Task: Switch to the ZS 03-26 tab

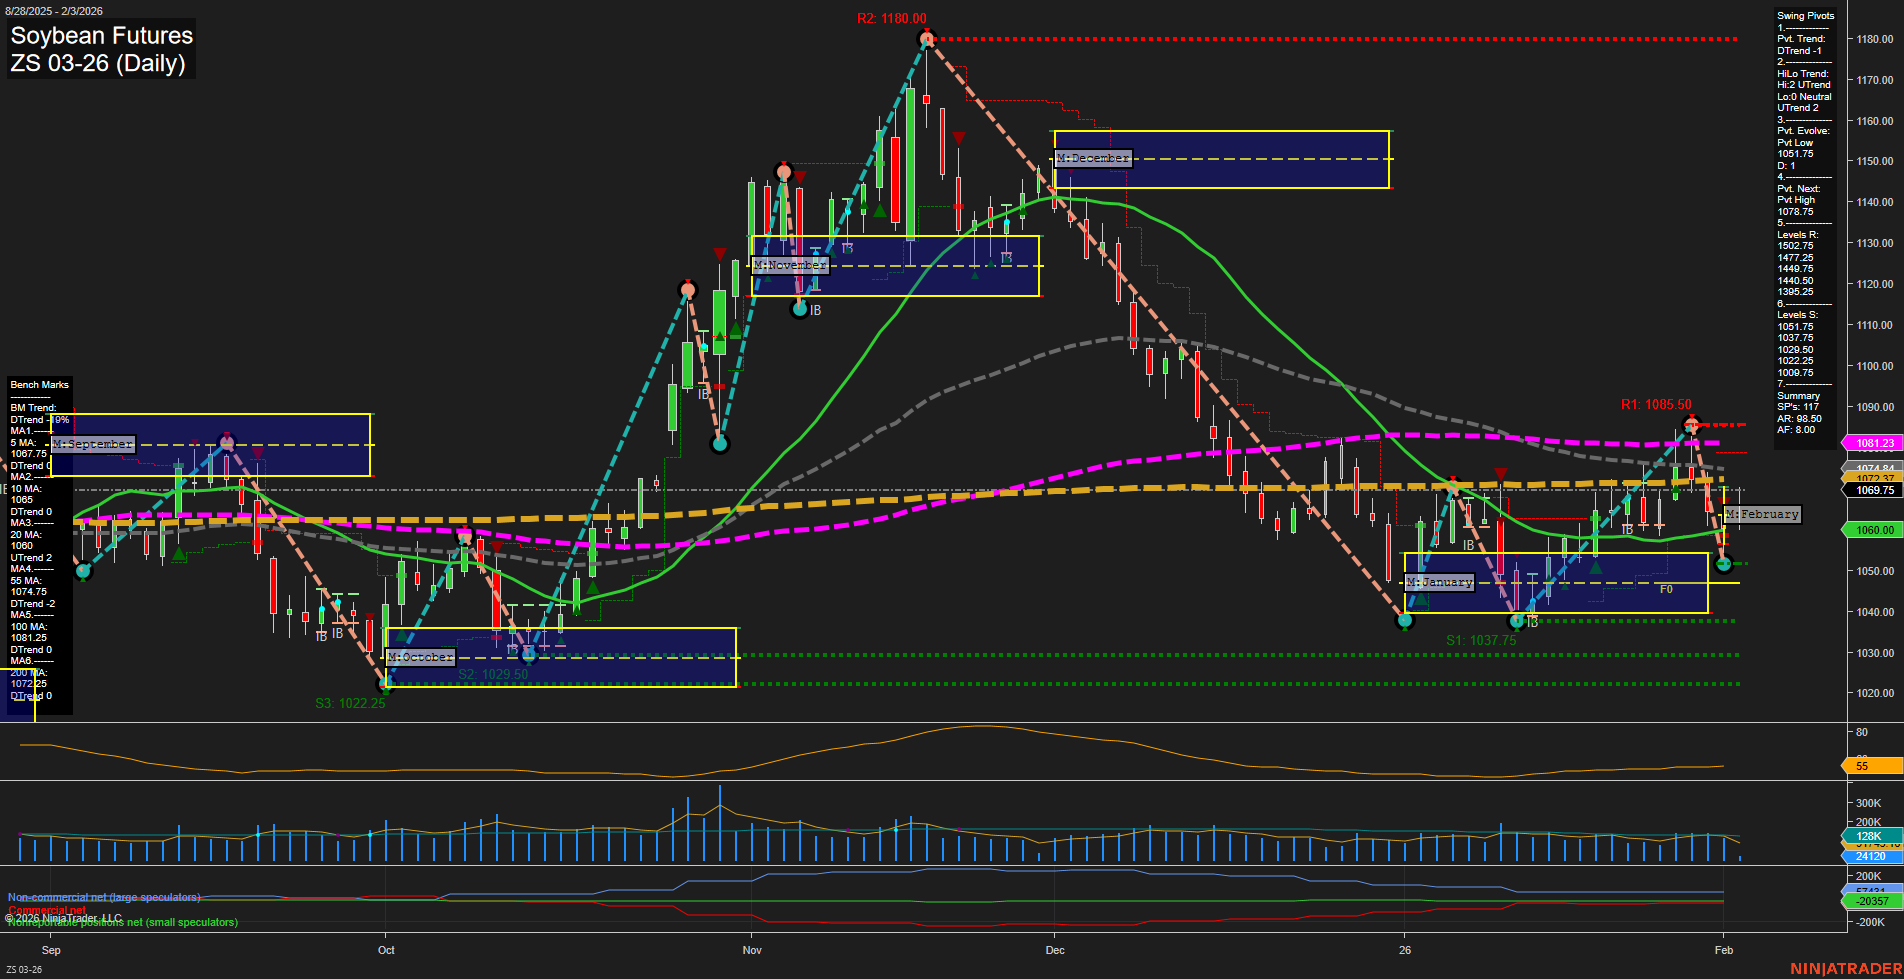Action: (x=24, y=968)
